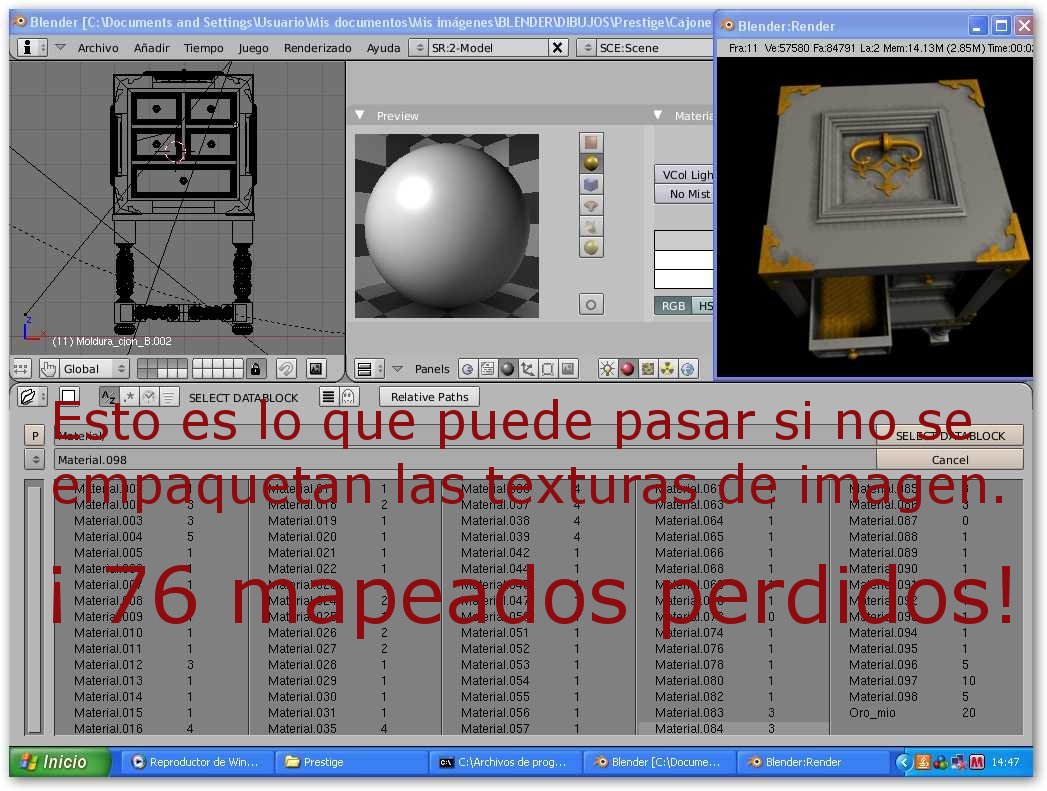
Task: Toggle the VCol Light button
Action: click(x=684, y=174)
